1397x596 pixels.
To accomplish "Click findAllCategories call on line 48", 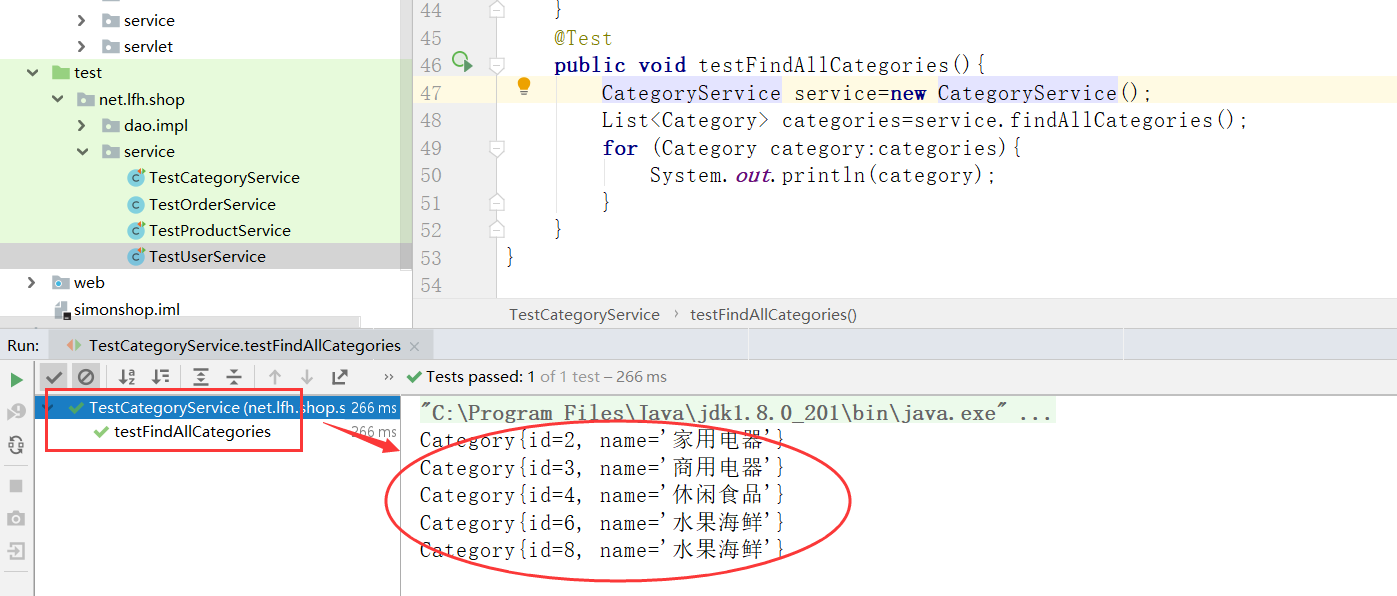I will click(x=1111, y=120).
